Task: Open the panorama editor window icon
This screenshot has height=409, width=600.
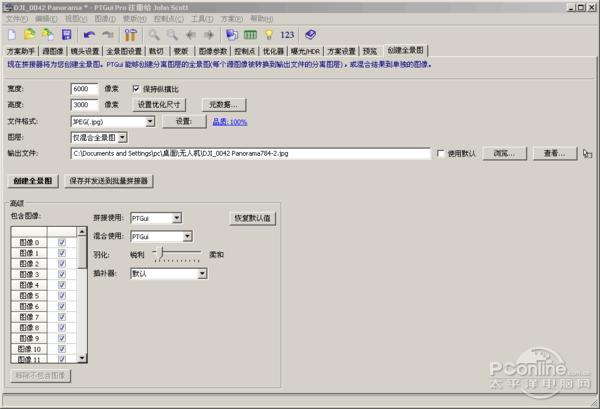Action: coord(232,35)
